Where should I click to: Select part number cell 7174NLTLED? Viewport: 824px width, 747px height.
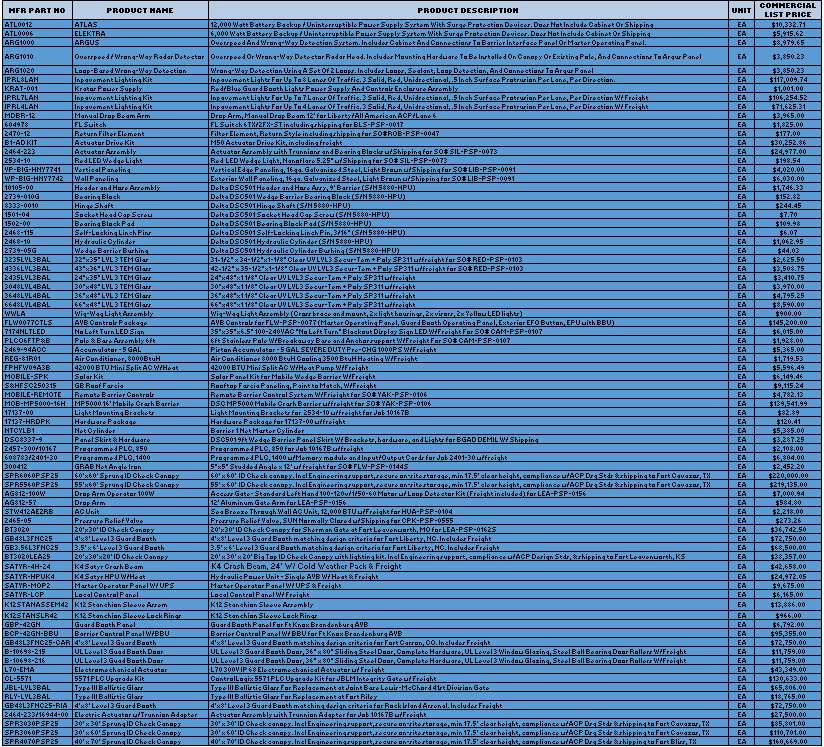point(37,332)
